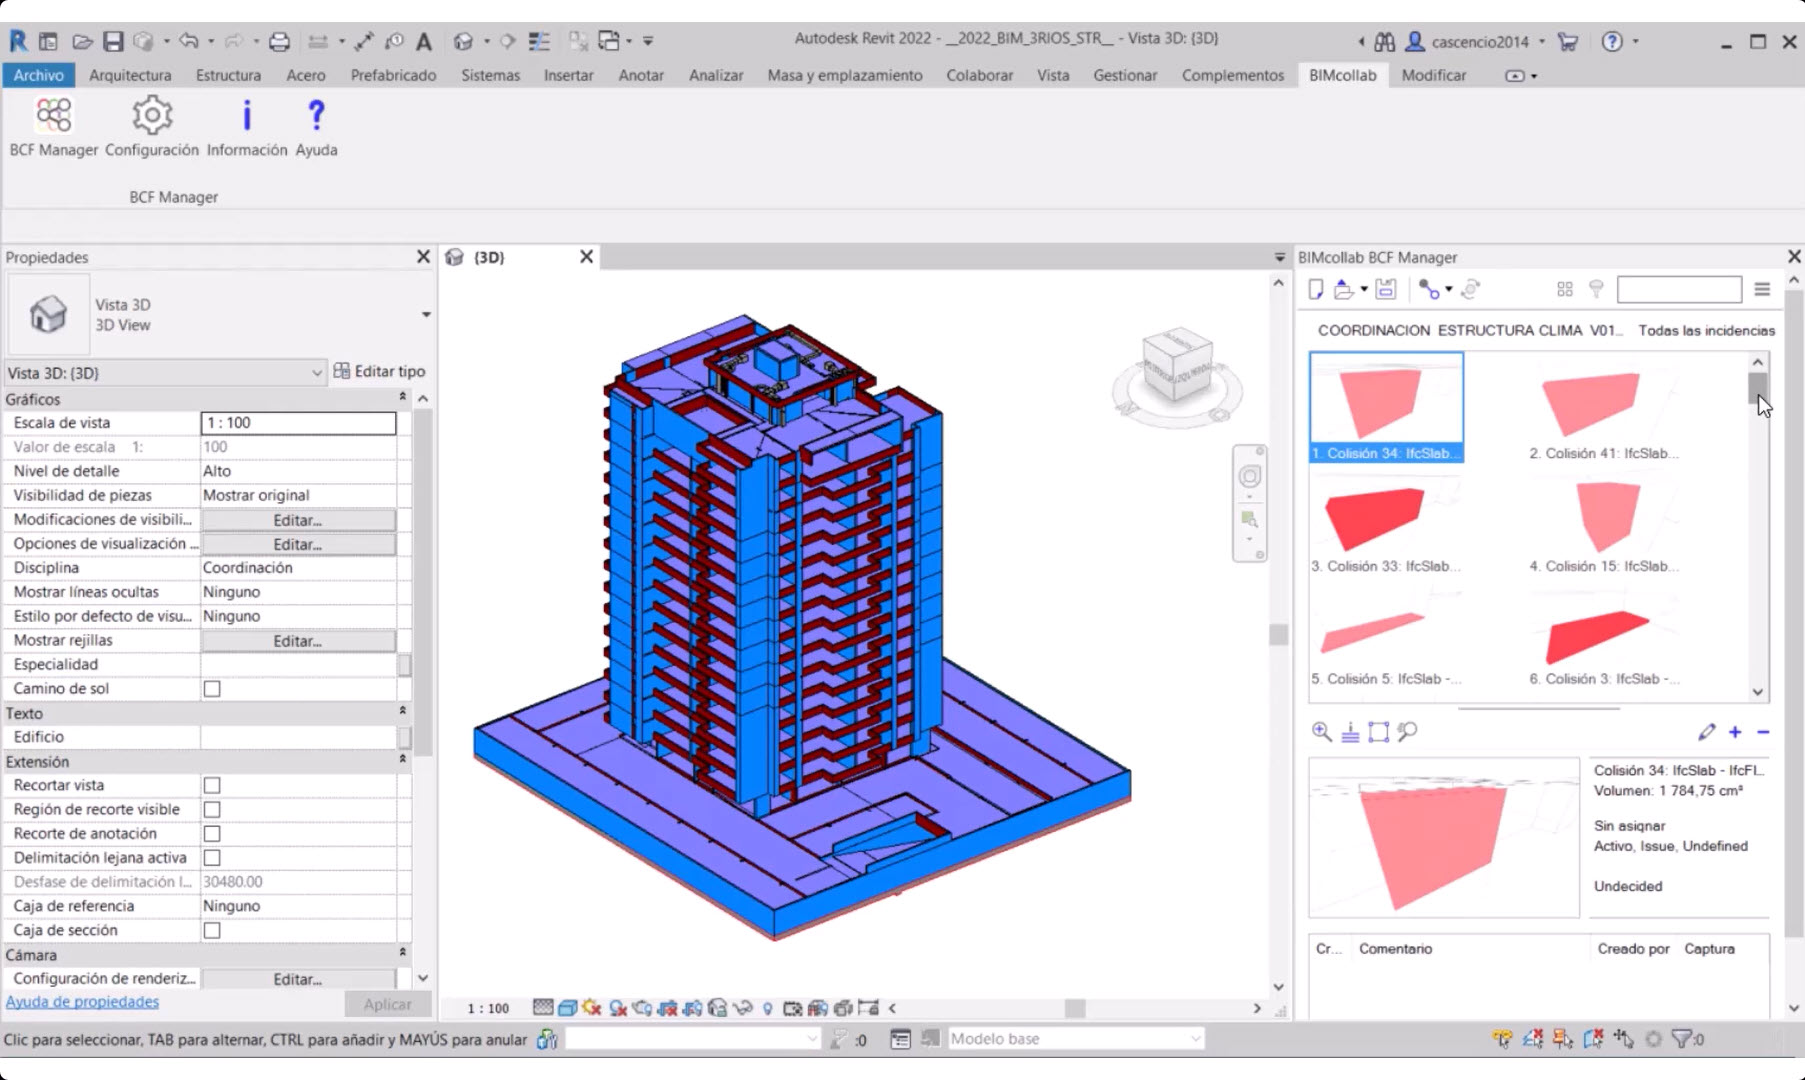
Task: Activate the zoom magnifier in BCF Manager preview toolbar
Action: click(1320, 732)
